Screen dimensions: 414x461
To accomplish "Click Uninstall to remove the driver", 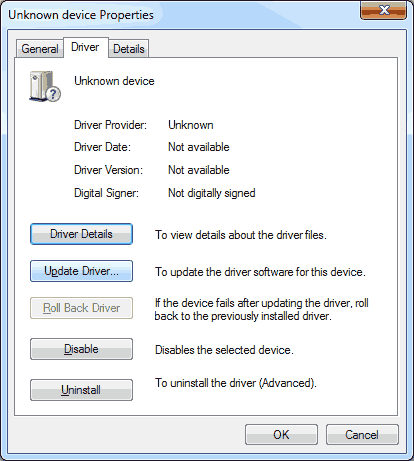I will pos(81,390).
